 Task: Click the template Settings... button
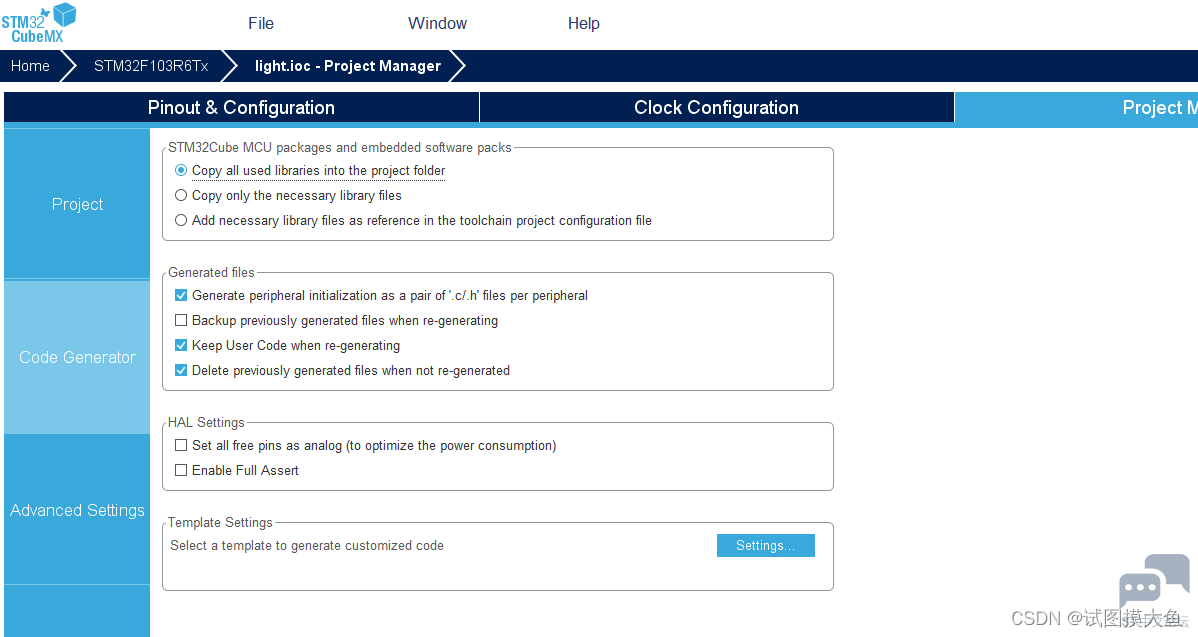coord(766,545)
